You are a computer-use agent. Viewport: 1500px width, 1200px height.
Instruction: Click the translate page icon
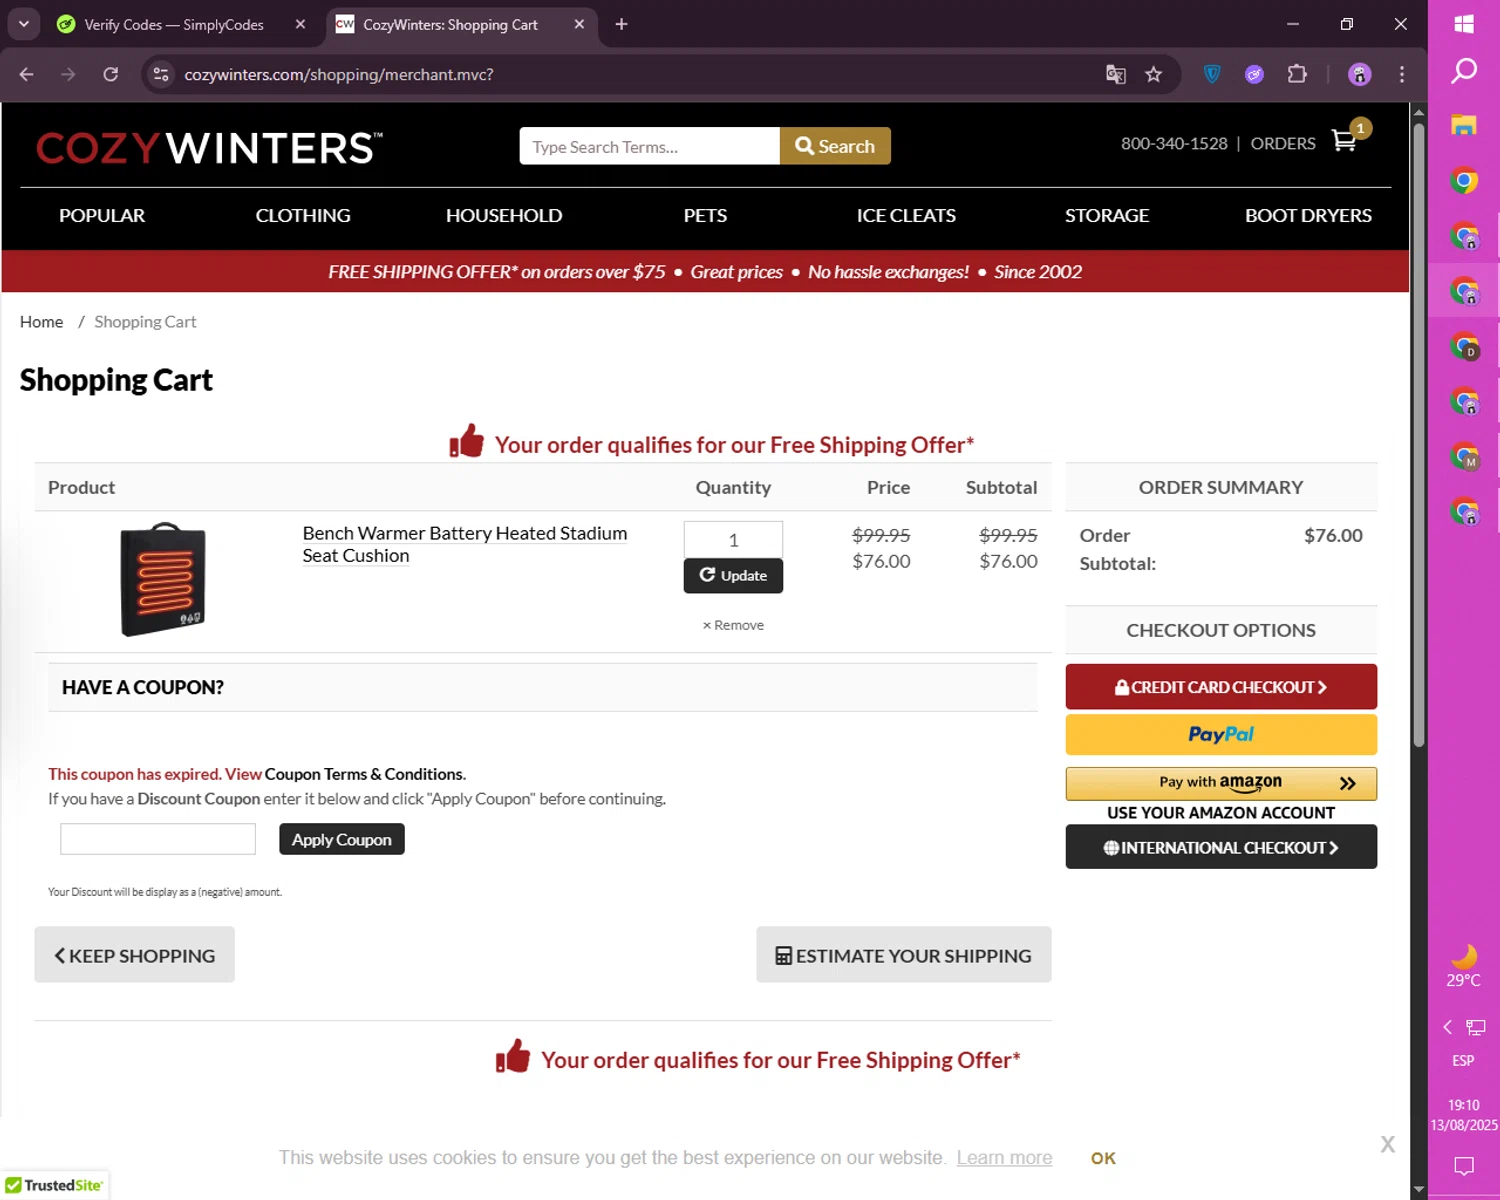(x=1116, y=74)
